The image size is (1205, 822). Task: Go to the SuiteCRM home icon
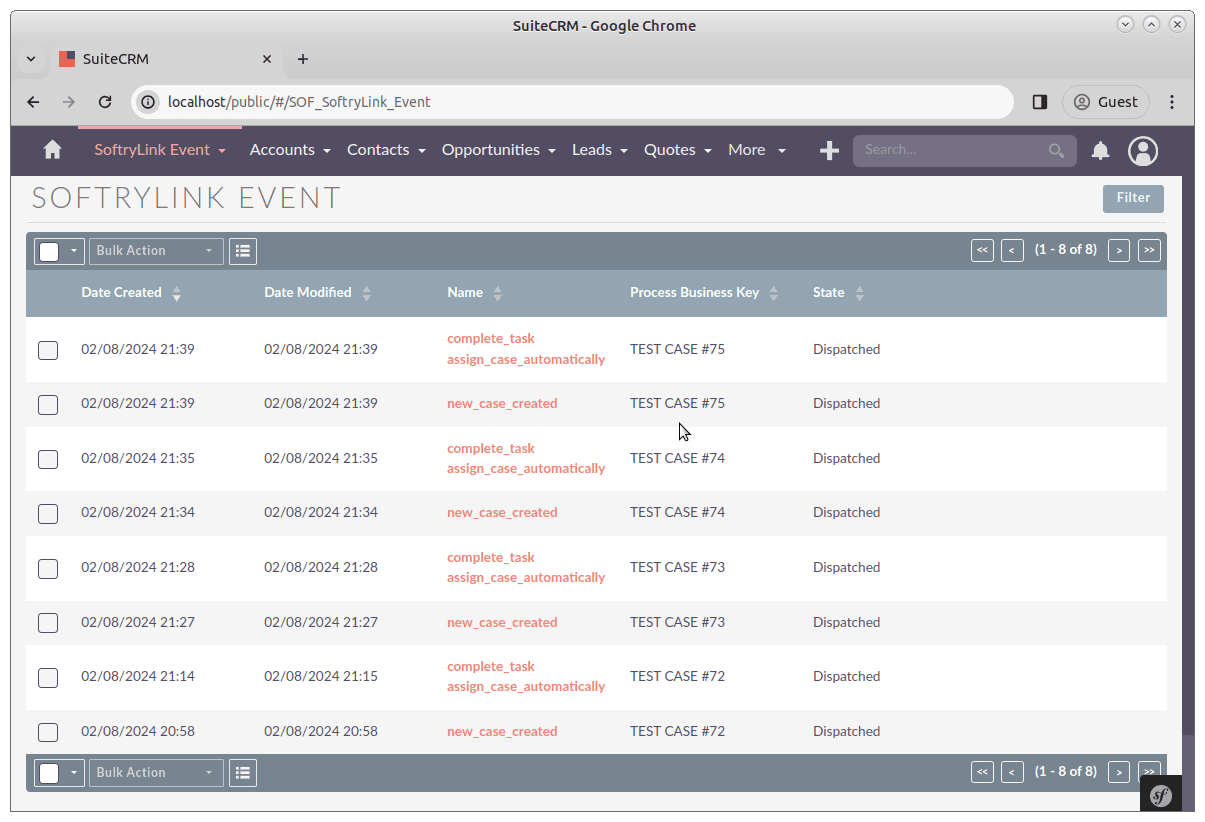pyautogui.click(x=52, y=150)
